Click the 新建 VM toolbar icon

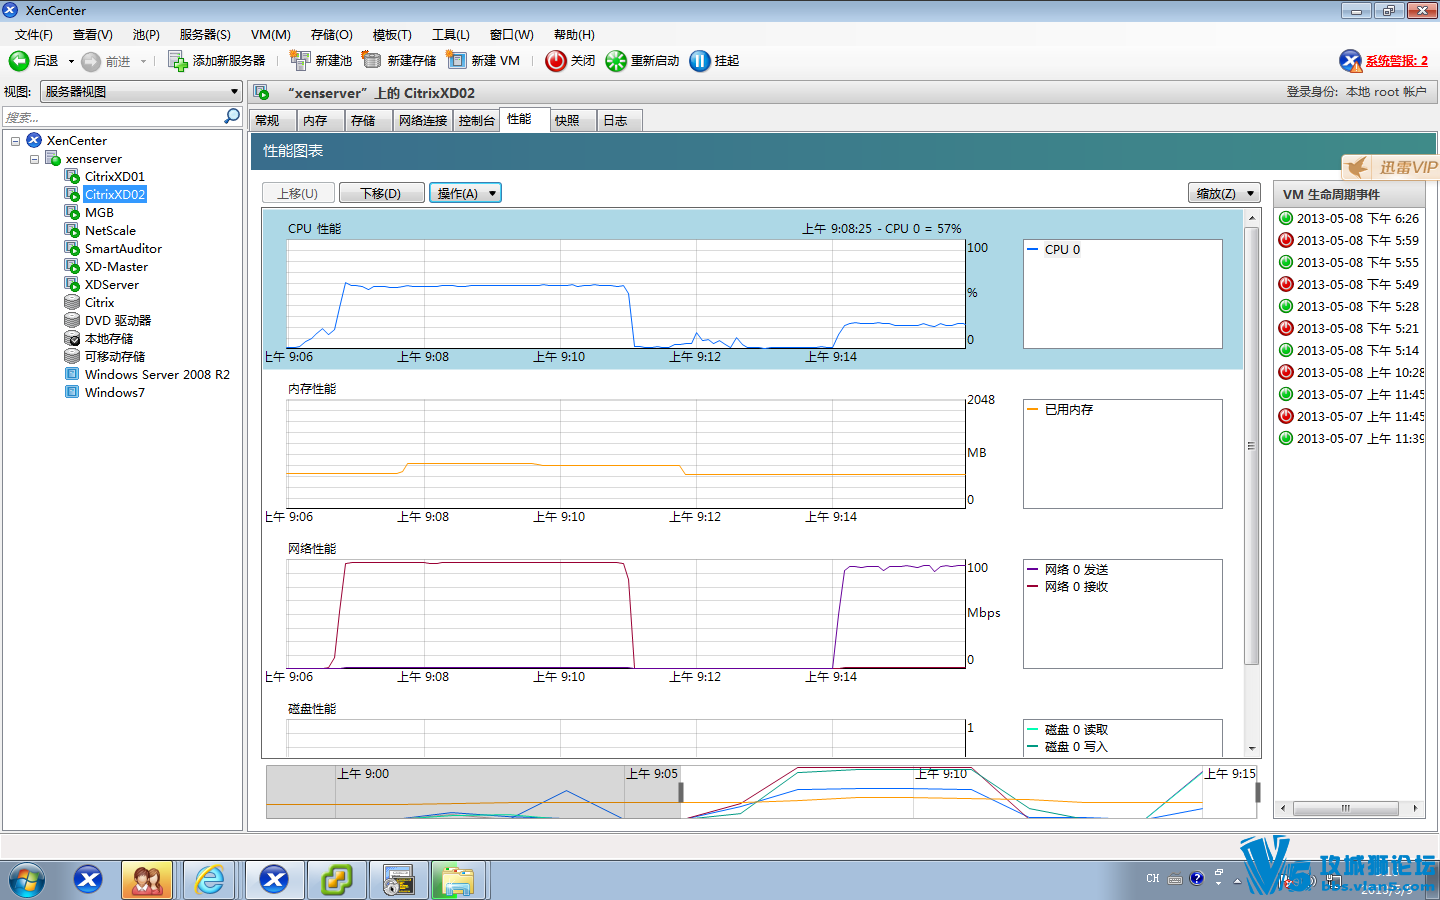pos(457,61)
